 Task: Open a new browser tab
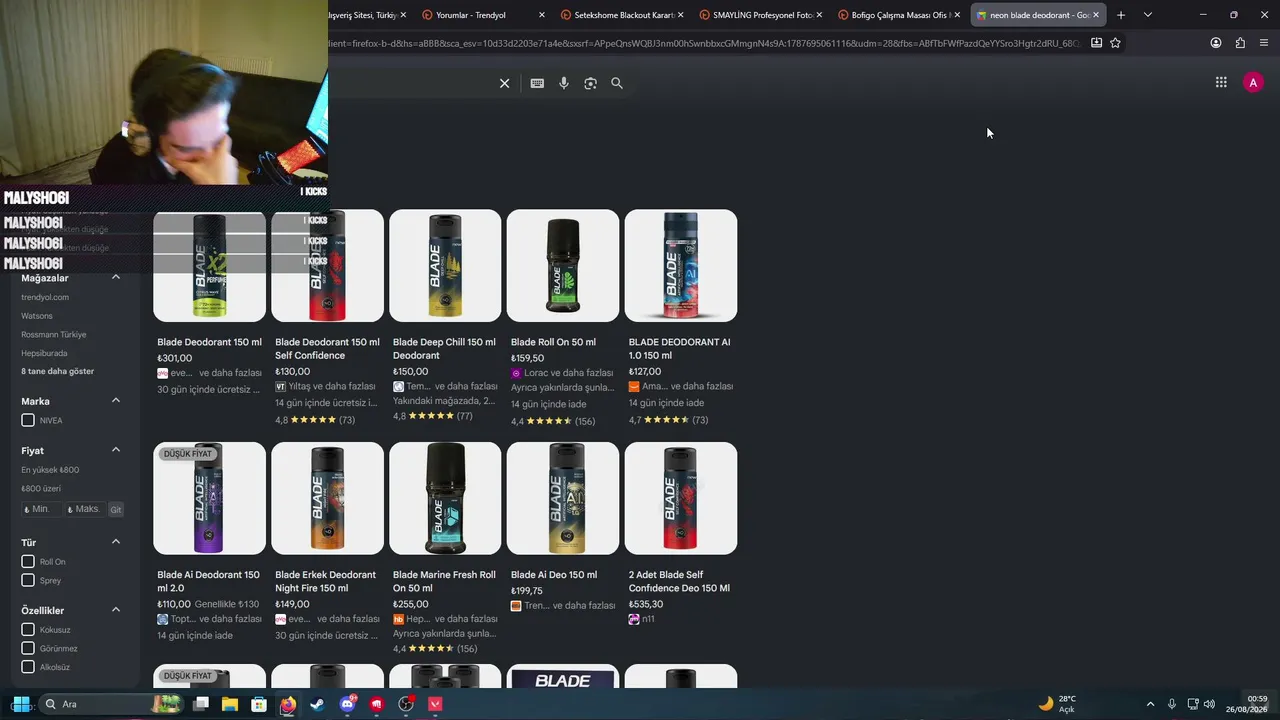click(1121, 15)
